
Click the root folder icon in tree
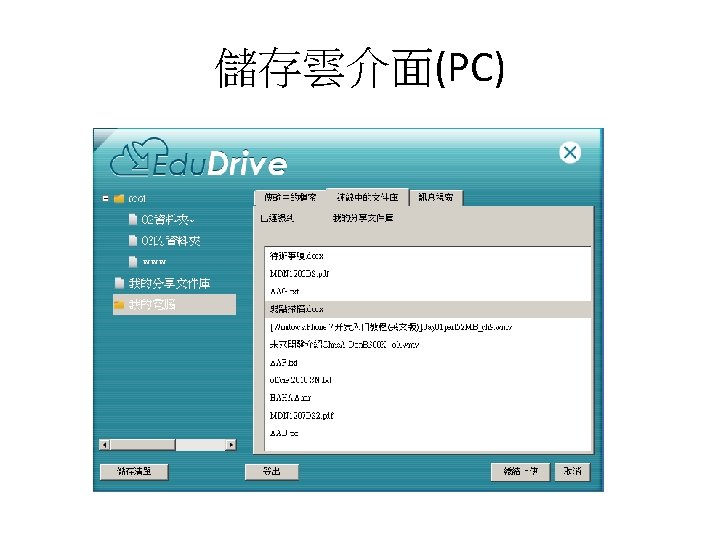(119, 198)
